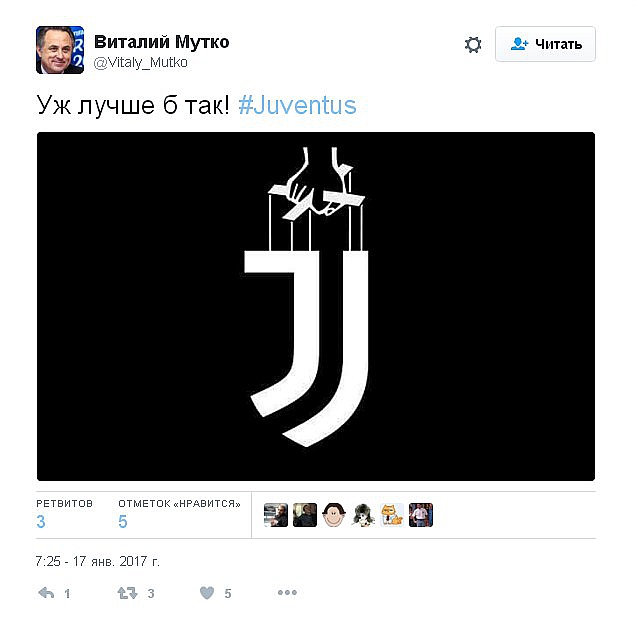Open the gear settings dropdown

tap(473, 44)
